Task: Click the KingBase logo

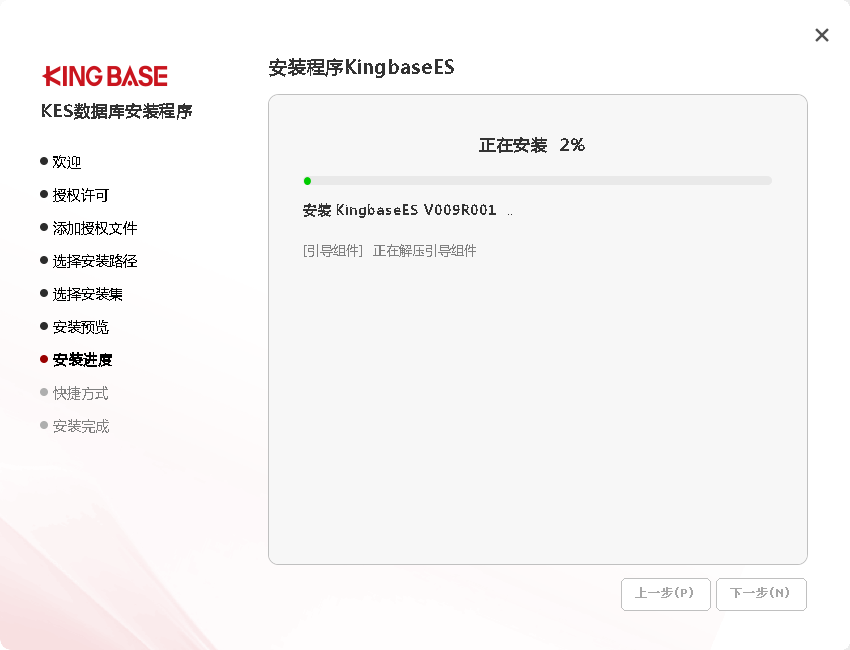Action: [105, 76]
